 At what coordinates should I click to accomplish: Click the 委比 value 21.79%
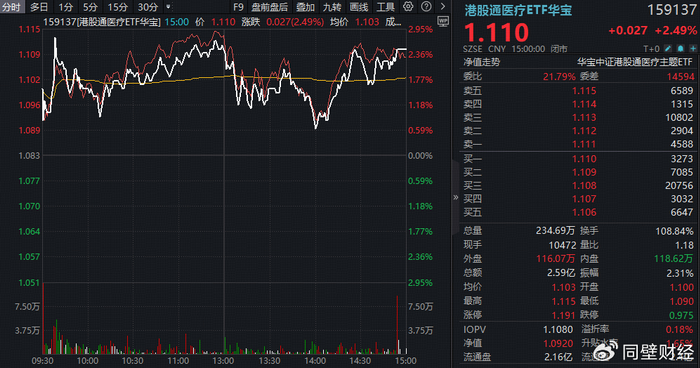pos(559,77)
